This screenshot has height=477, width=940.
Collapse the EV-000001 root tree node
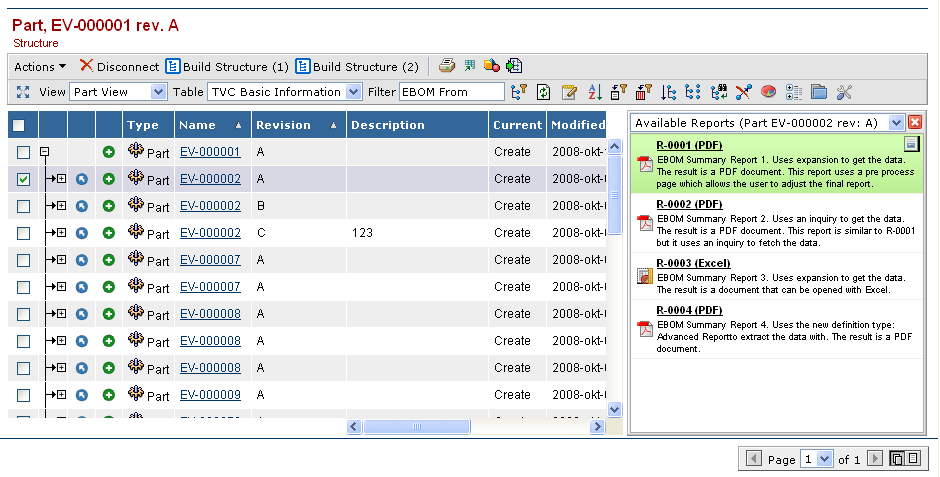[x=44, y=152]
